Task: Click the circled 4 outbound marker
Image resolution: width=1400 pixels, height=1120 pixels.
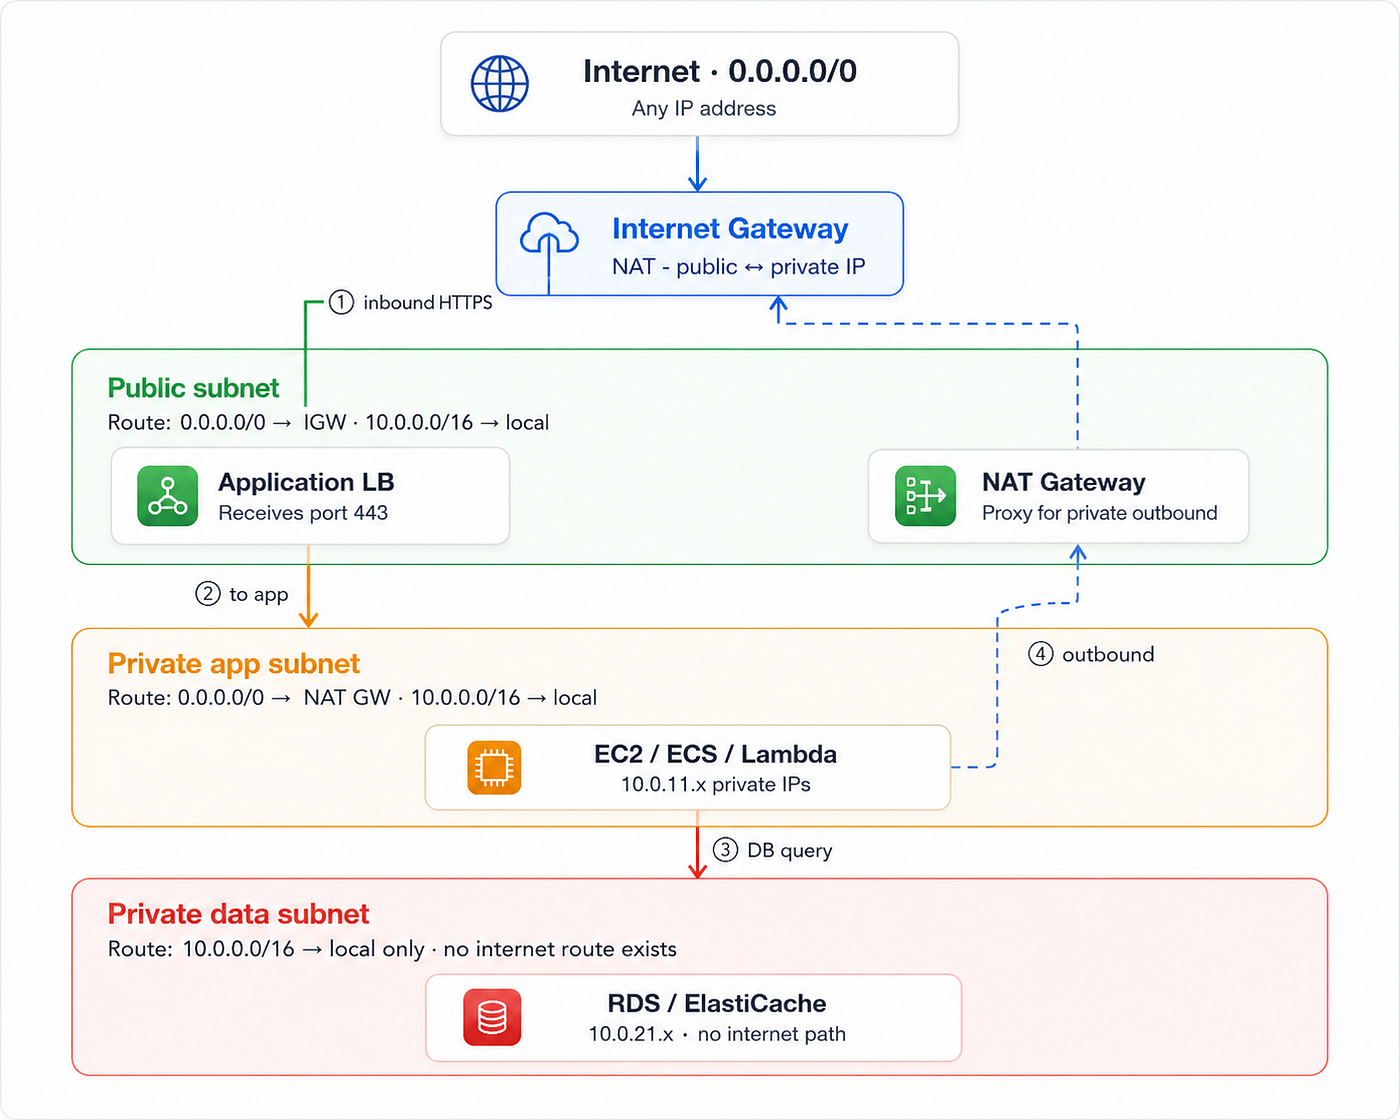Action: pyautogui.click(x=1041, y=654)
